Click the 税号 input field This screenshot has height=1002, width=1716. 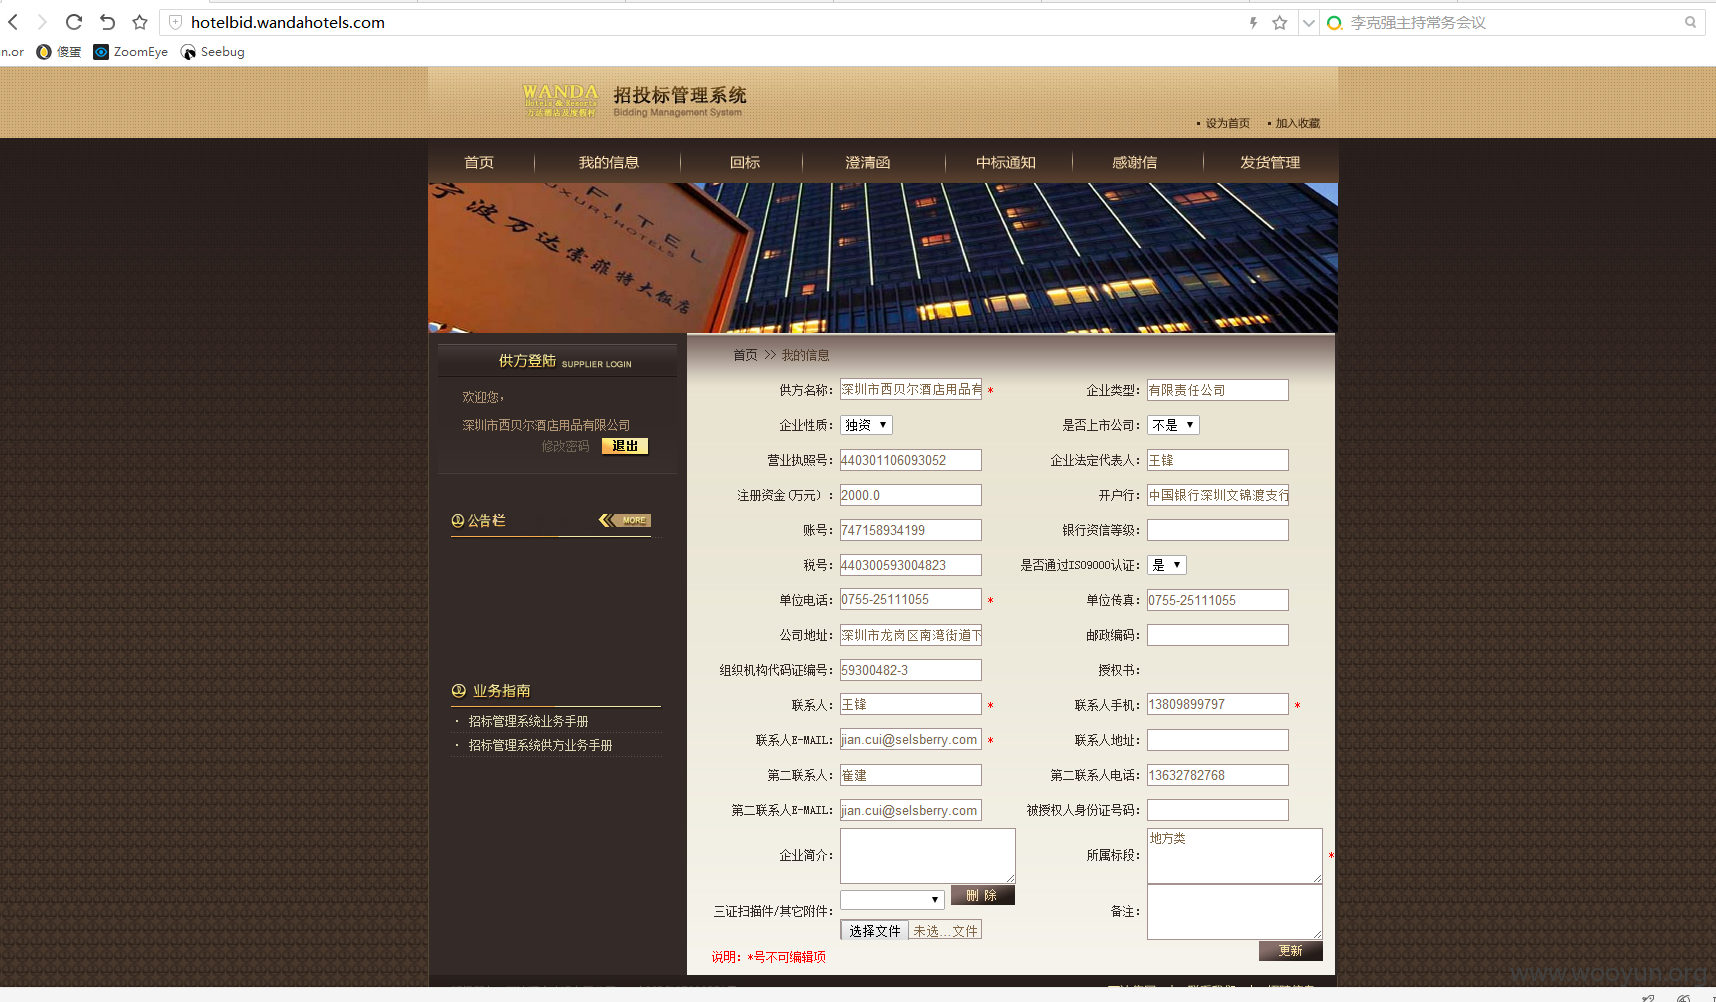click(910, 565)
